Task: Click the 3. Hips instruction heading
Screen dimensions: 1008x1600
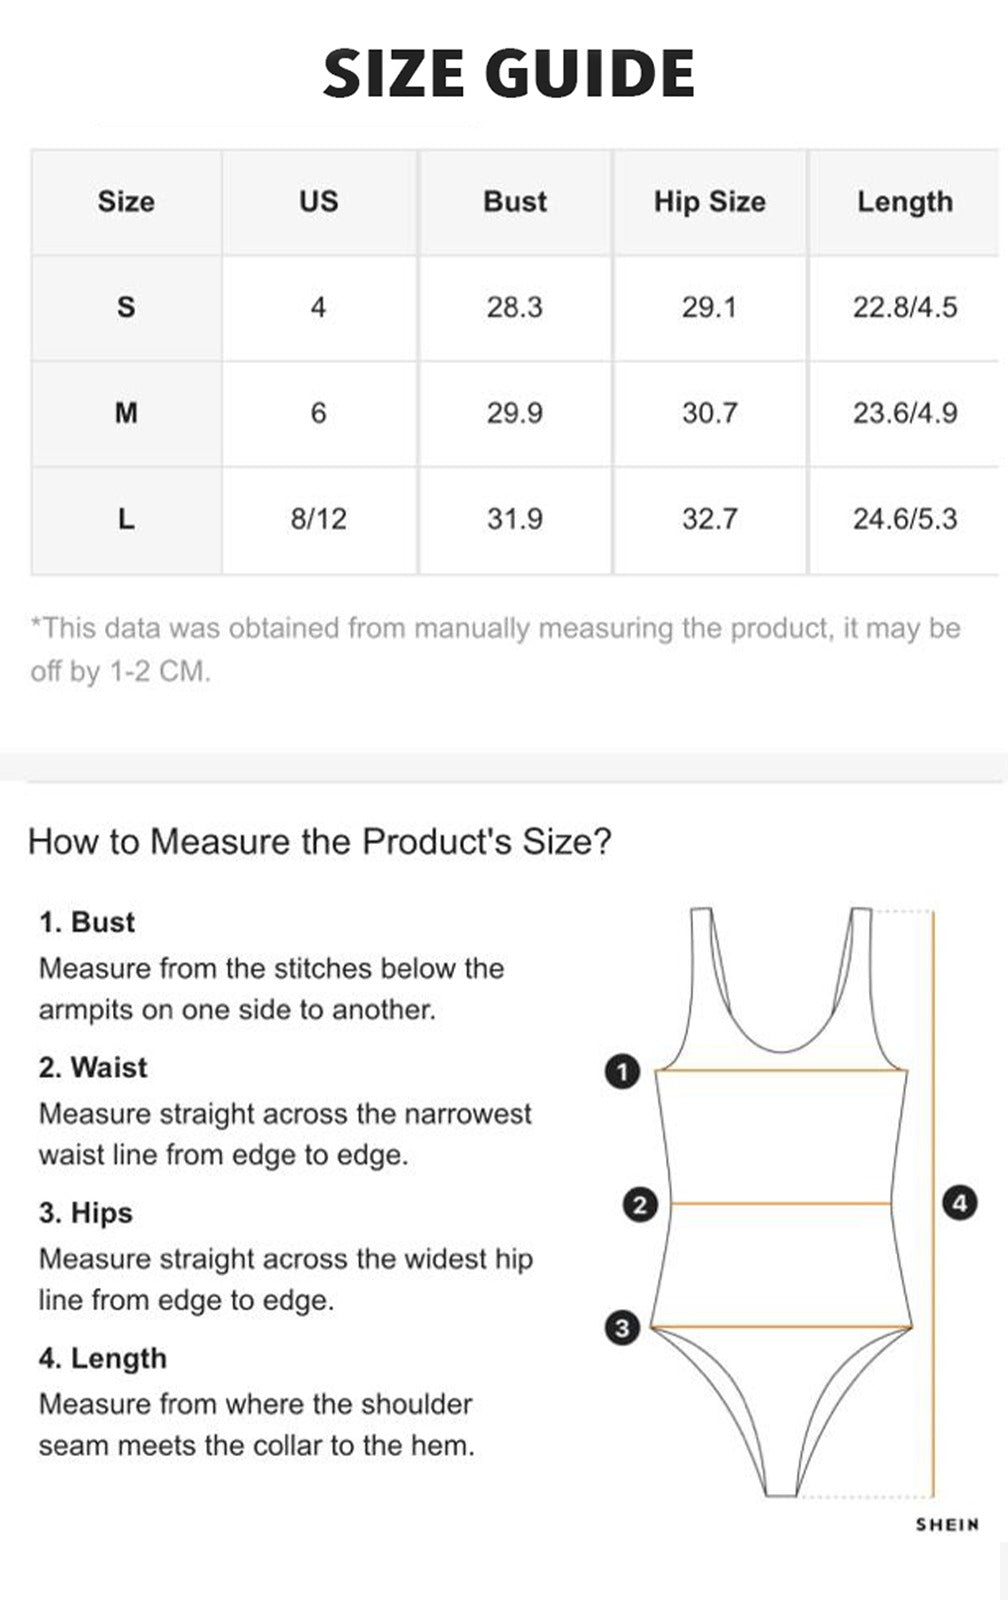Action: [x=86, y=1213]
